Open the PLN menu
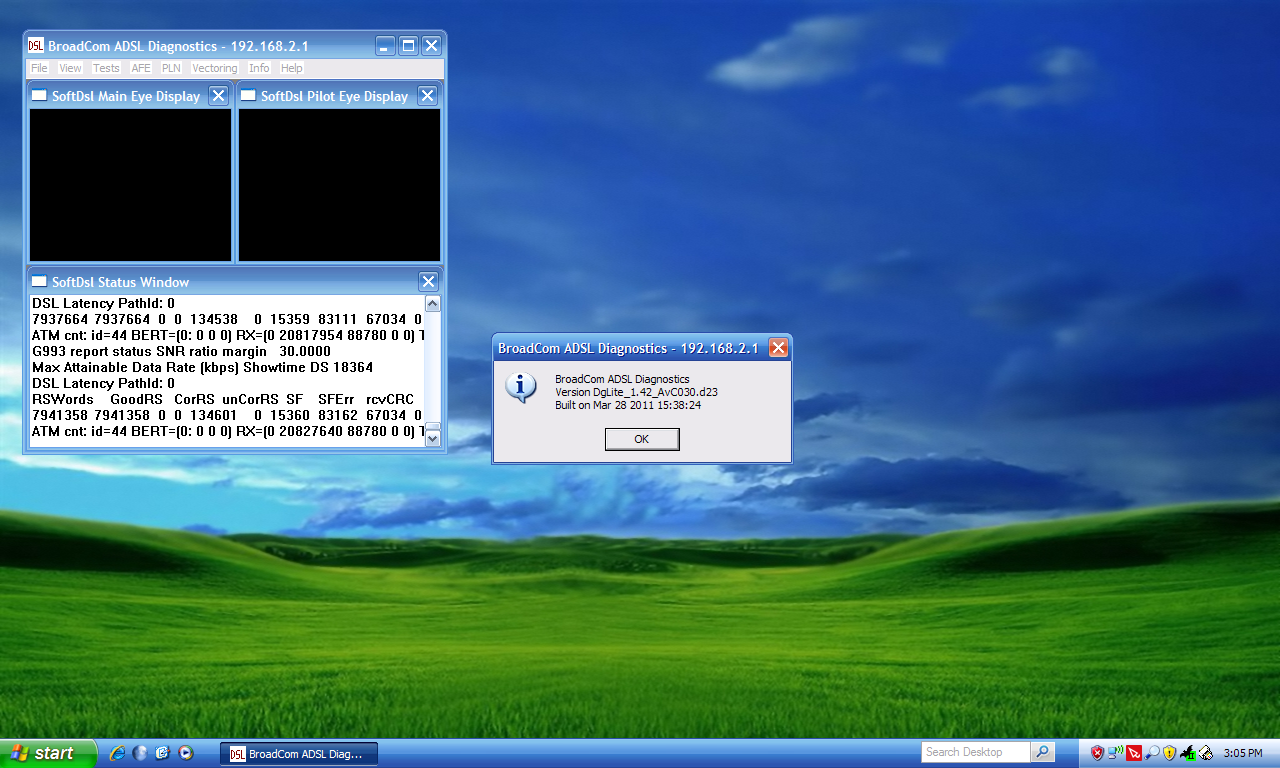1280x768 pixels. coord(171,68)
